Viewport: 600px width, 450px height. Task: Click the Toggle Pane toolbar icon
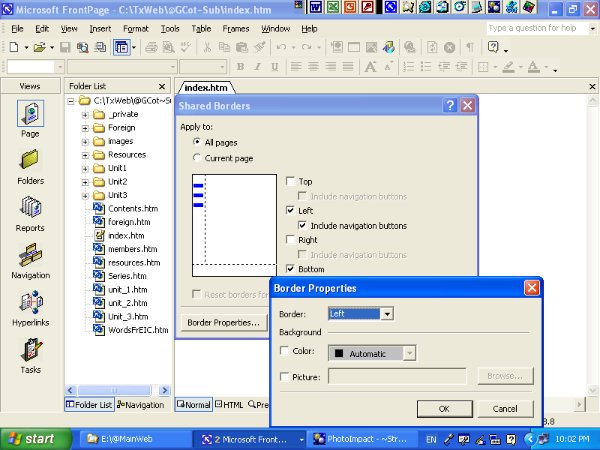point(122,47)
